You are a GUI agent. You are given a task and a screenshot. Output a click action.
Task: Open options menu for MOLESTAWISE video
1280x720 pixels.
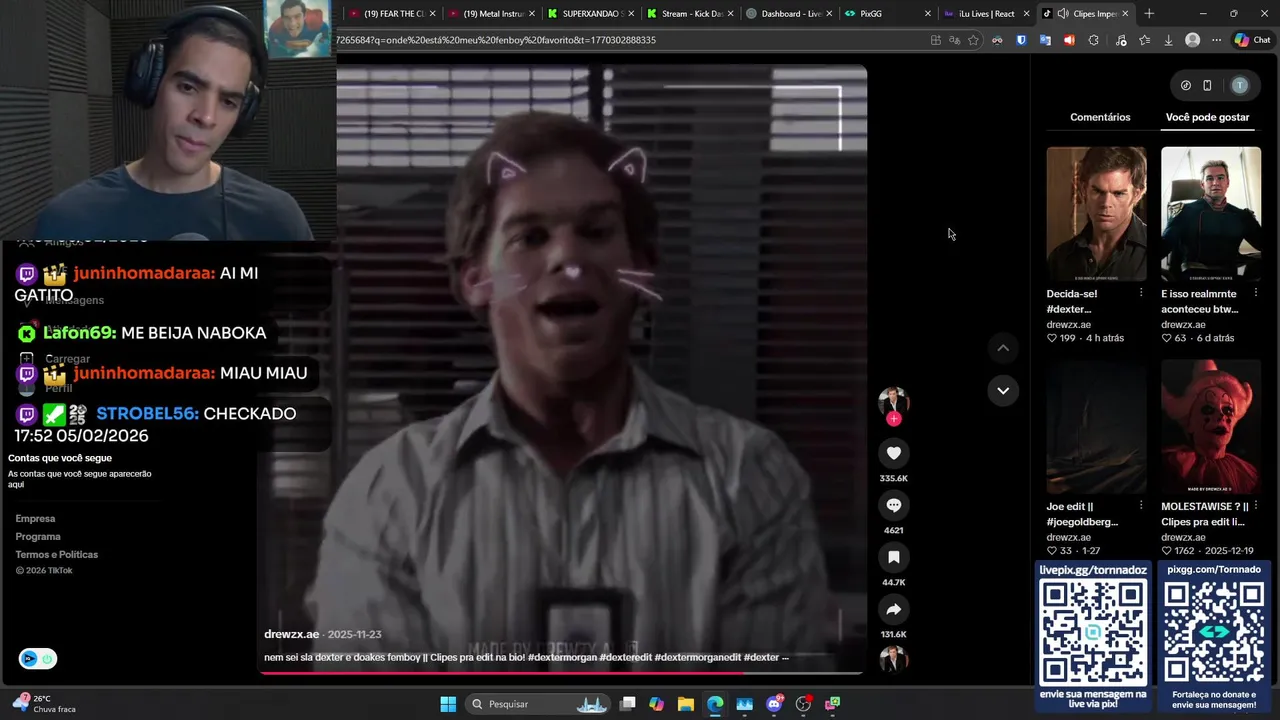pos(1255,506)
